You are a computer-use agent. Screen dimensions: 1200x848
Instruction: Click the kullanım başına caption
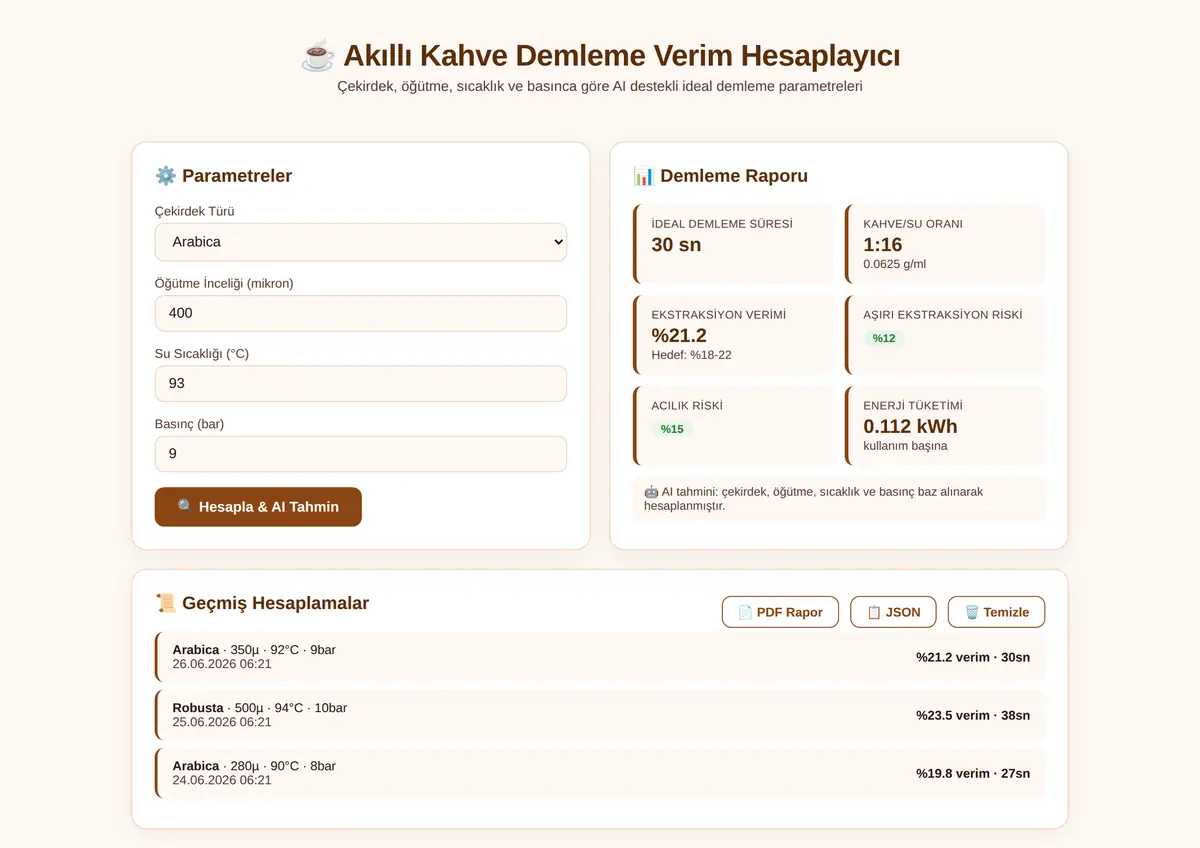tap(905, 446)
